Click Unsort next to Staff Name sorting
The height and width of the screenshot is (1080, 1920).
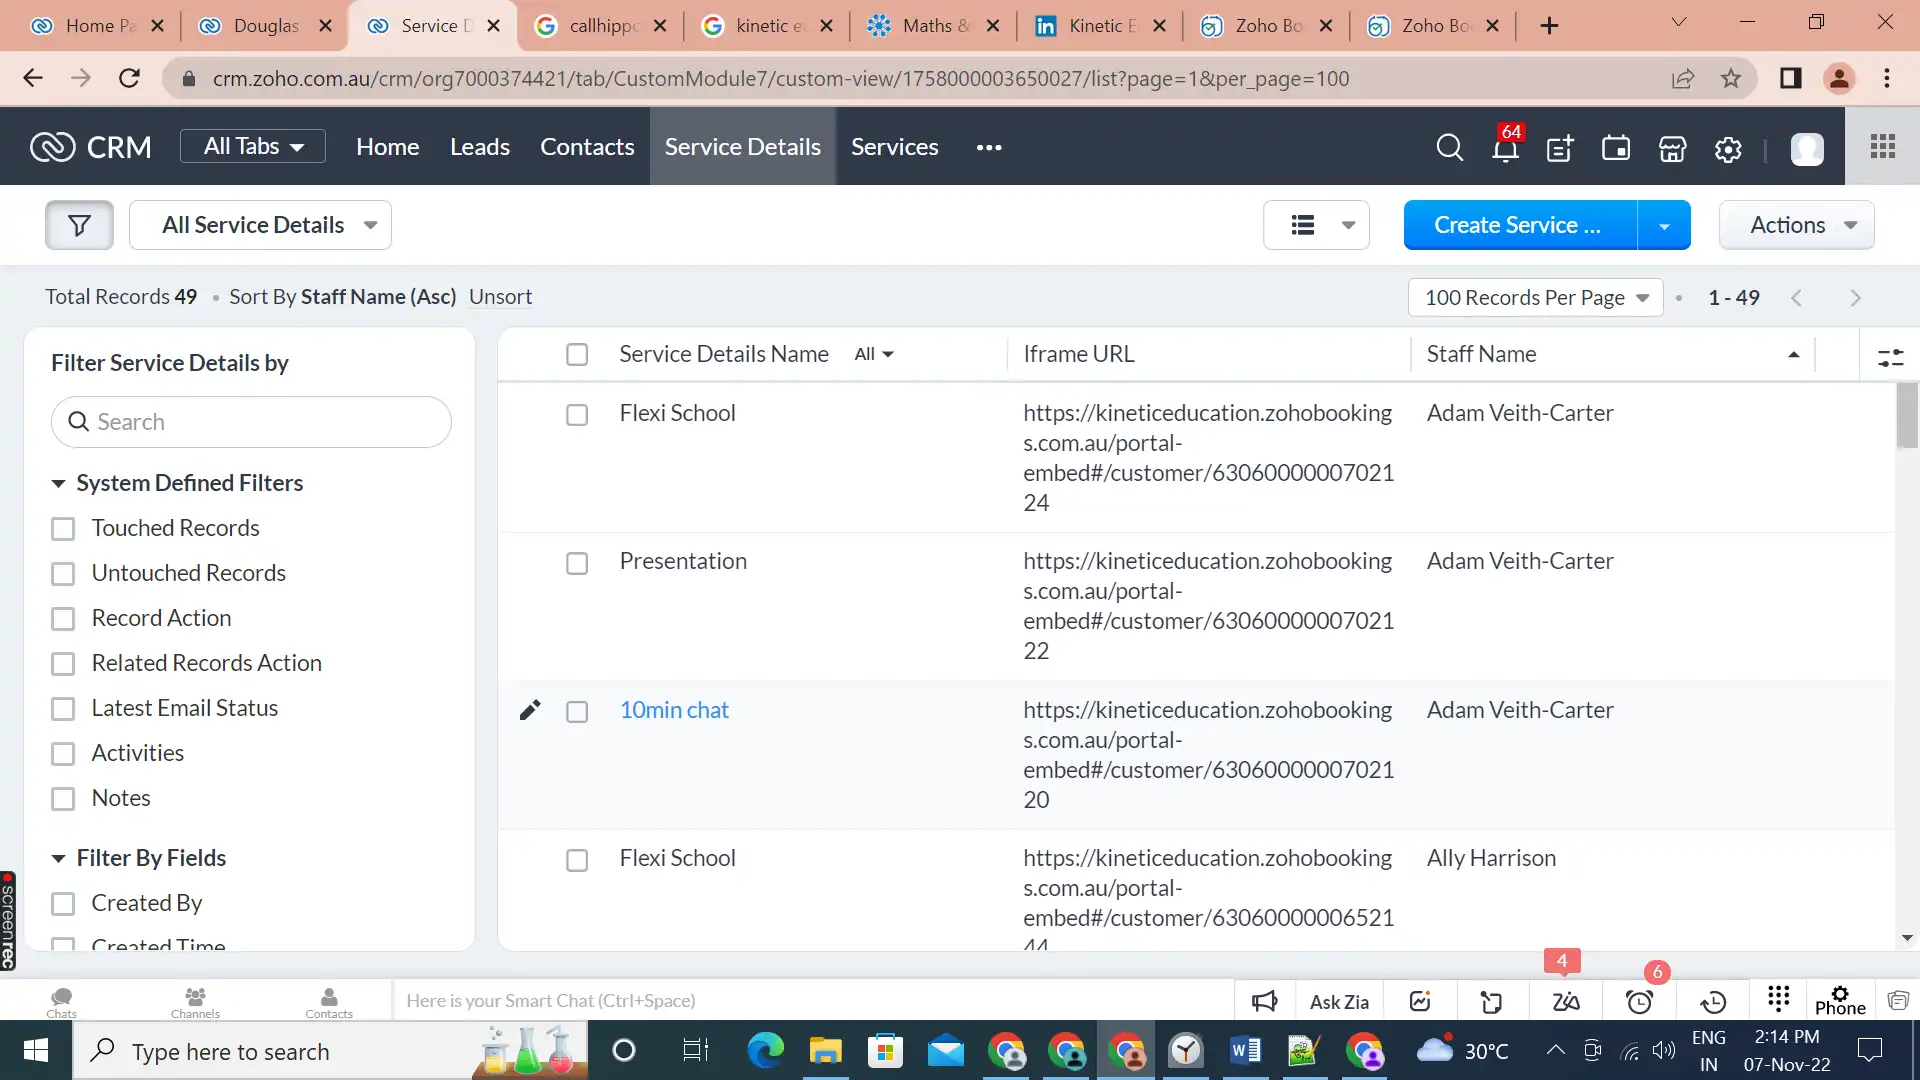pos(500,296)
